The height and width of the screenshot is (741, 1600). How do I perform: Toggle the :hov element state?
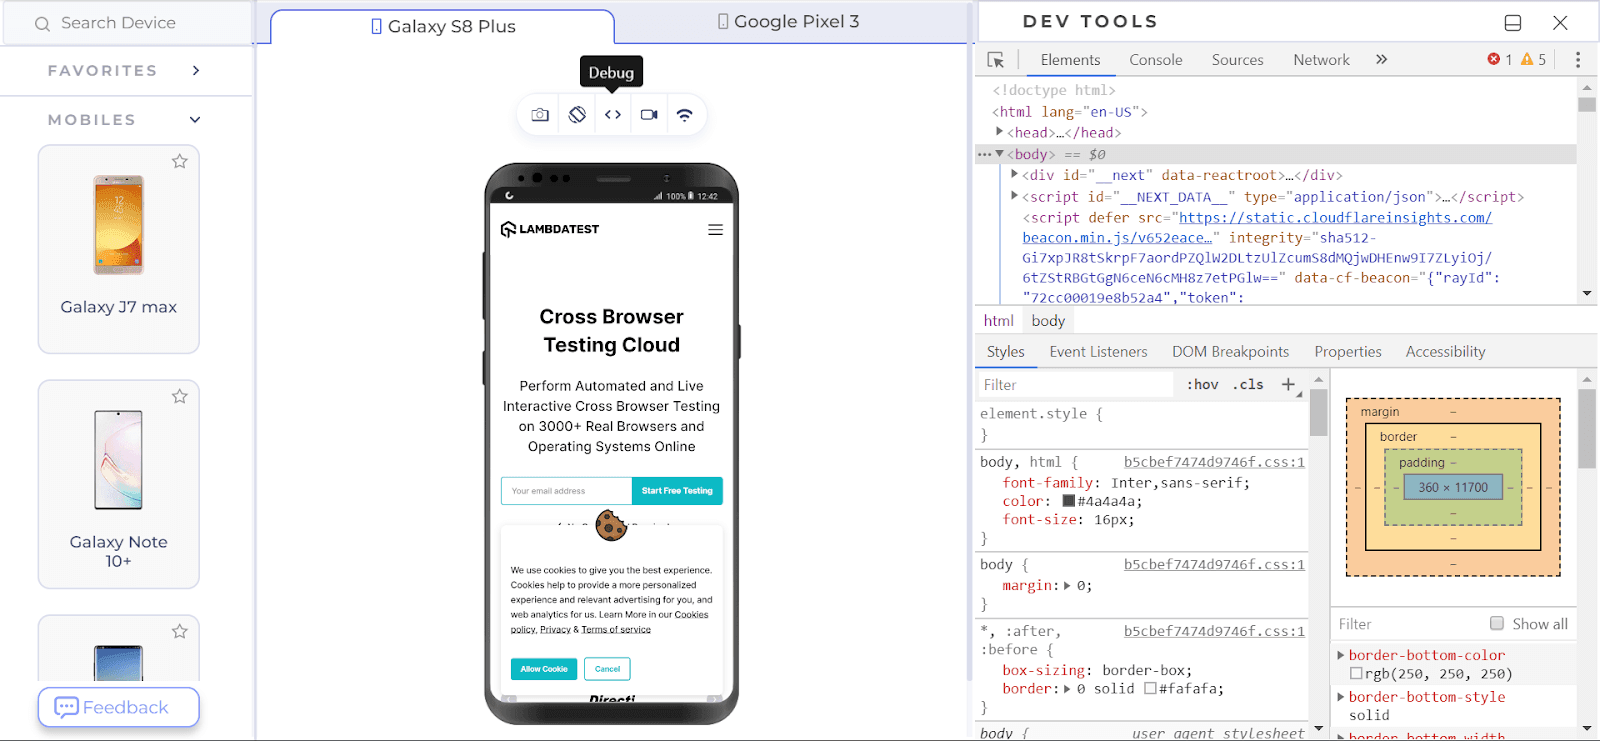[1203, 385]
